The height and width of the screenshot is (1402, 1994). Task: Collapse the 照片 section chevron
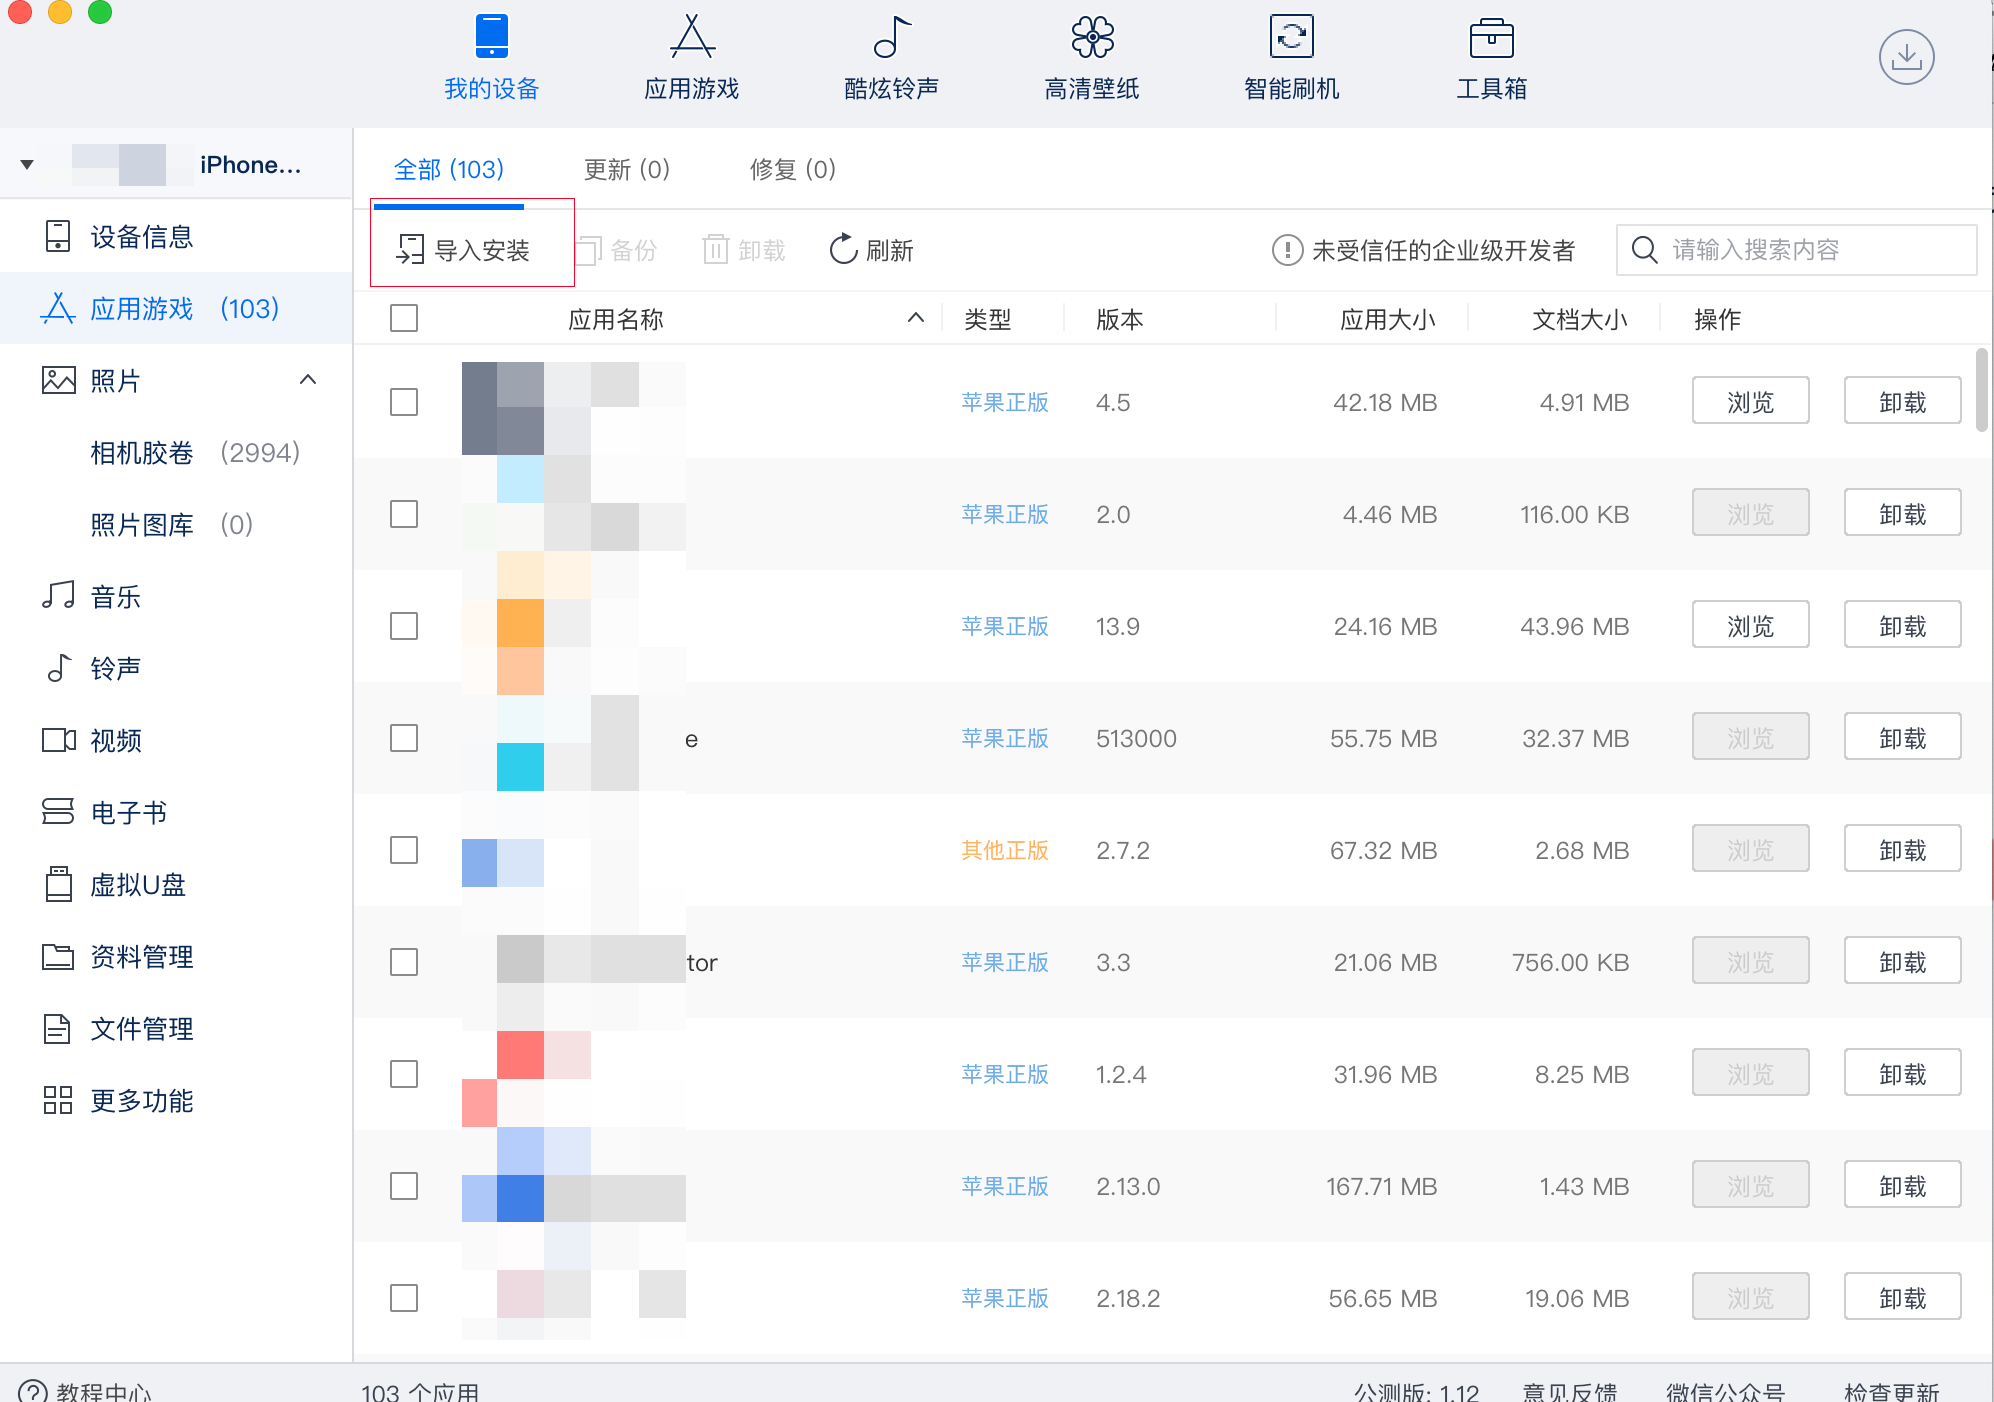point(308,380)
